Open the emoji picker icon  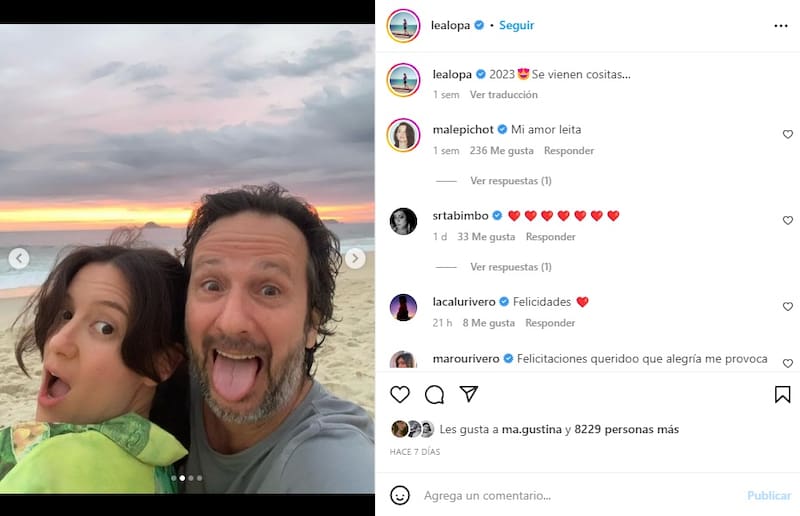pyautogui.click(x=400, y=495)
